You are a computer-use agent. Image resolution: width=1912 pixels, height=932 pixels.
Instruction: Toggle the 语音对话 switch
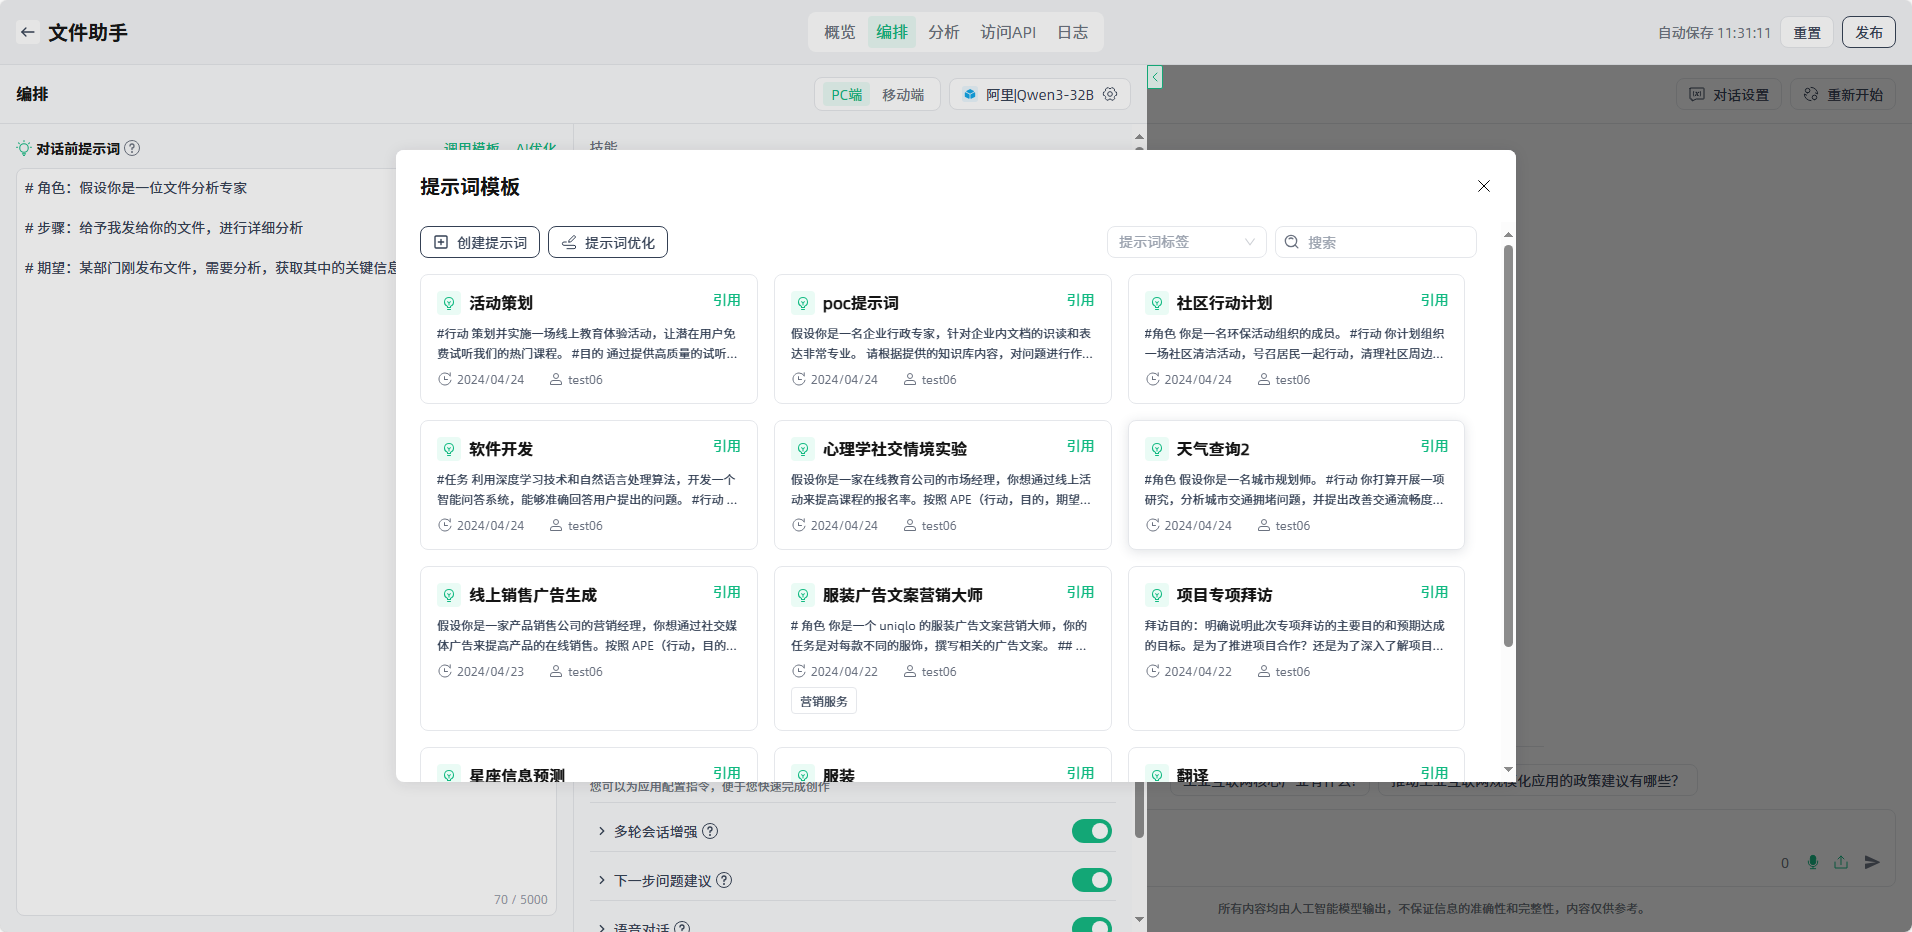(1091, 925)
